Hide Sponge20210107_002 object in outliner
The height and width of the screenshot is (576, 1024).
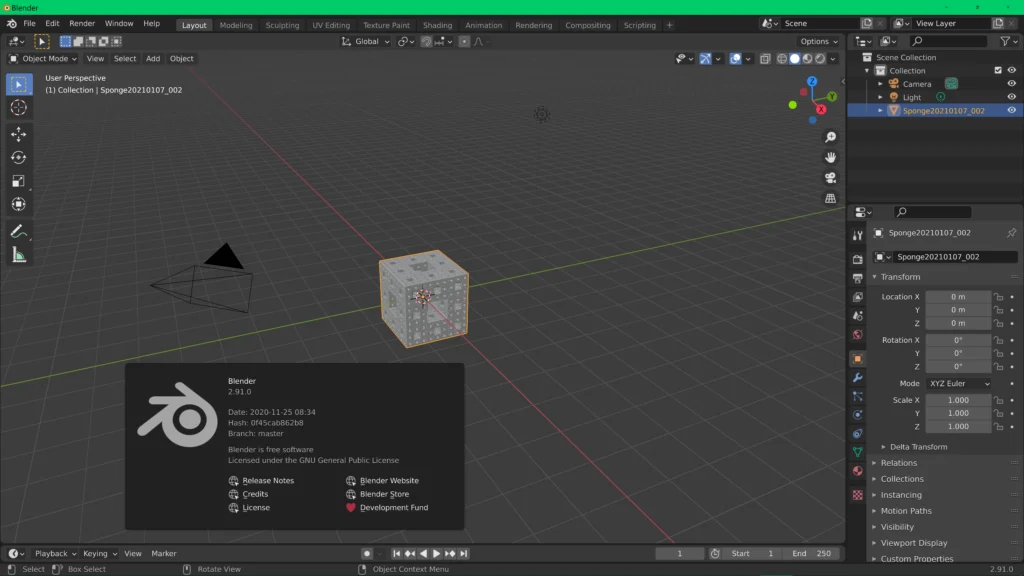(x=1011, y=110)
